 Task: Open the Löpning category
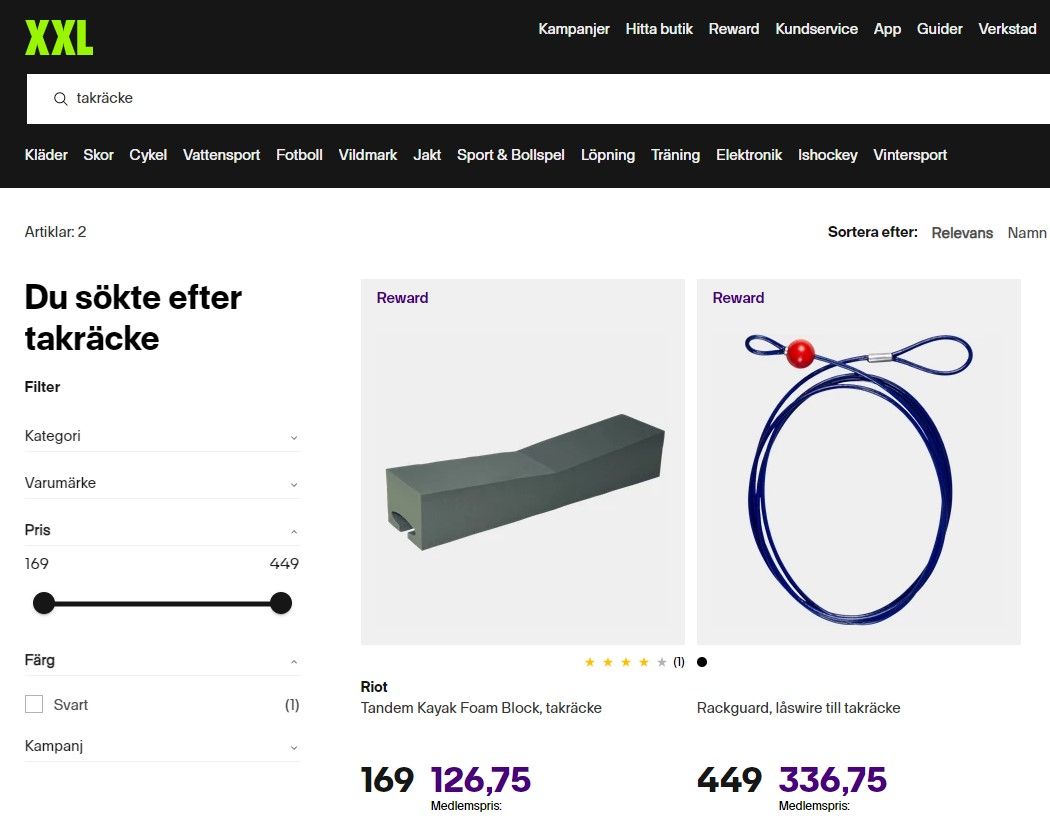[607, 155]
